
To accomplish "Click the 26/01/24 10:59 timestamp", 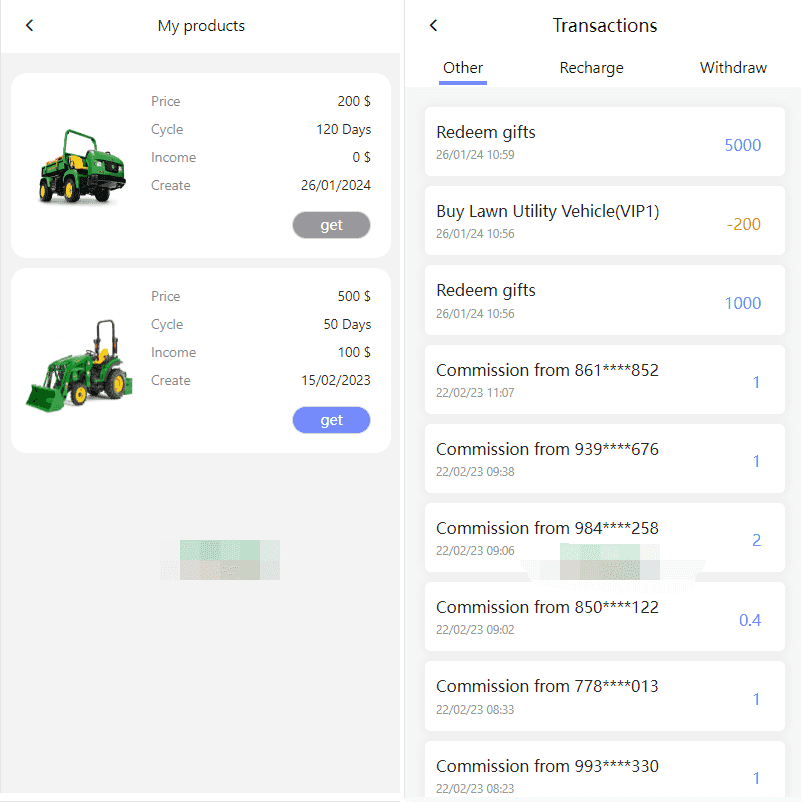I will point(475,155).
